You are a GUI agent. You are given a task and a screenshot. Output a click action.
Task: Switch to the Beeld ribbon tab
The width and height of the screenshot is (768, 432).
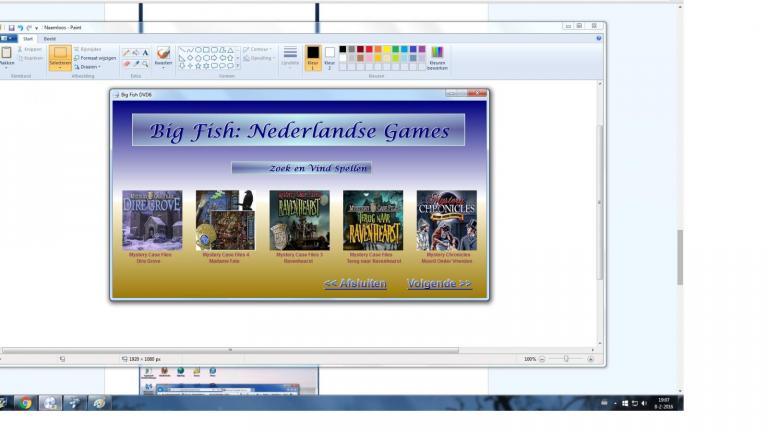click(50, 39)
